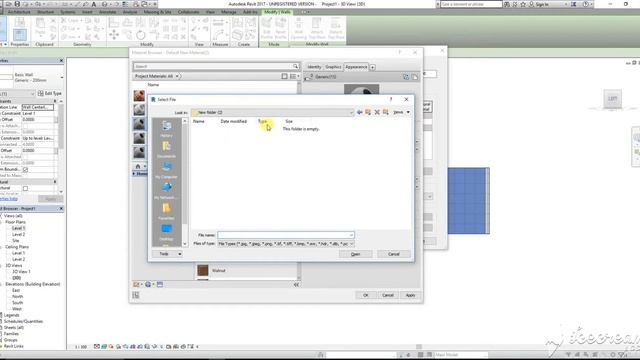Select the top copper material thumbnail
The width and height of the screenshot is (640, 360).
coord(139,96)
